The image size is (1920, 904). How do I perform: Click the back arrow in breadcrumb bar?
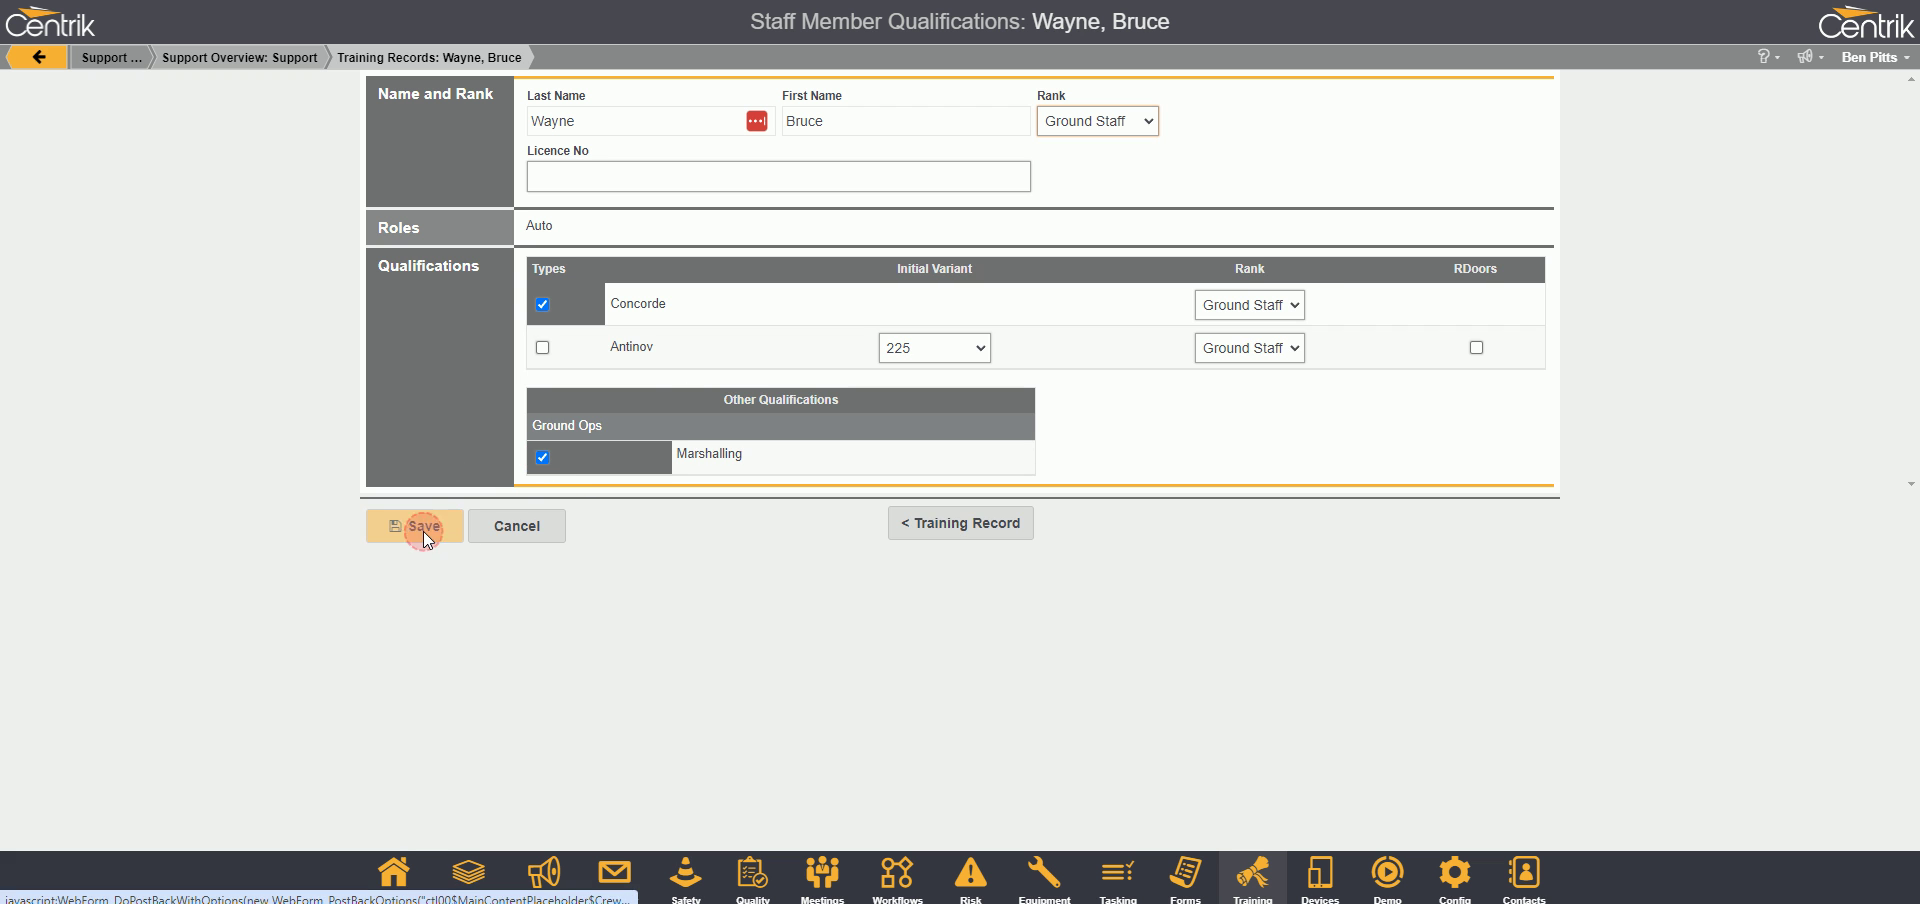tap(38, 57)
